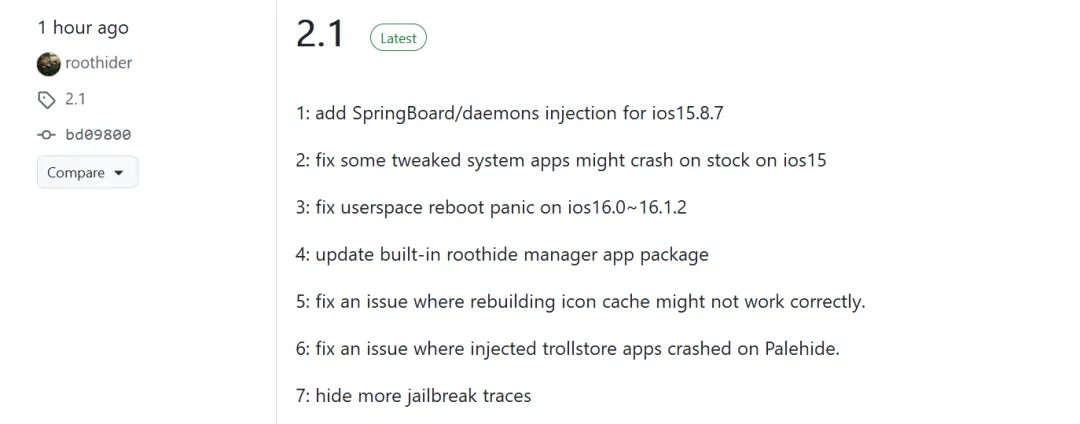The height and width of the screenshot is (424, 1080).
Task: Click the 'hide more jailbreak traces' line
Action: click(413, 396)
